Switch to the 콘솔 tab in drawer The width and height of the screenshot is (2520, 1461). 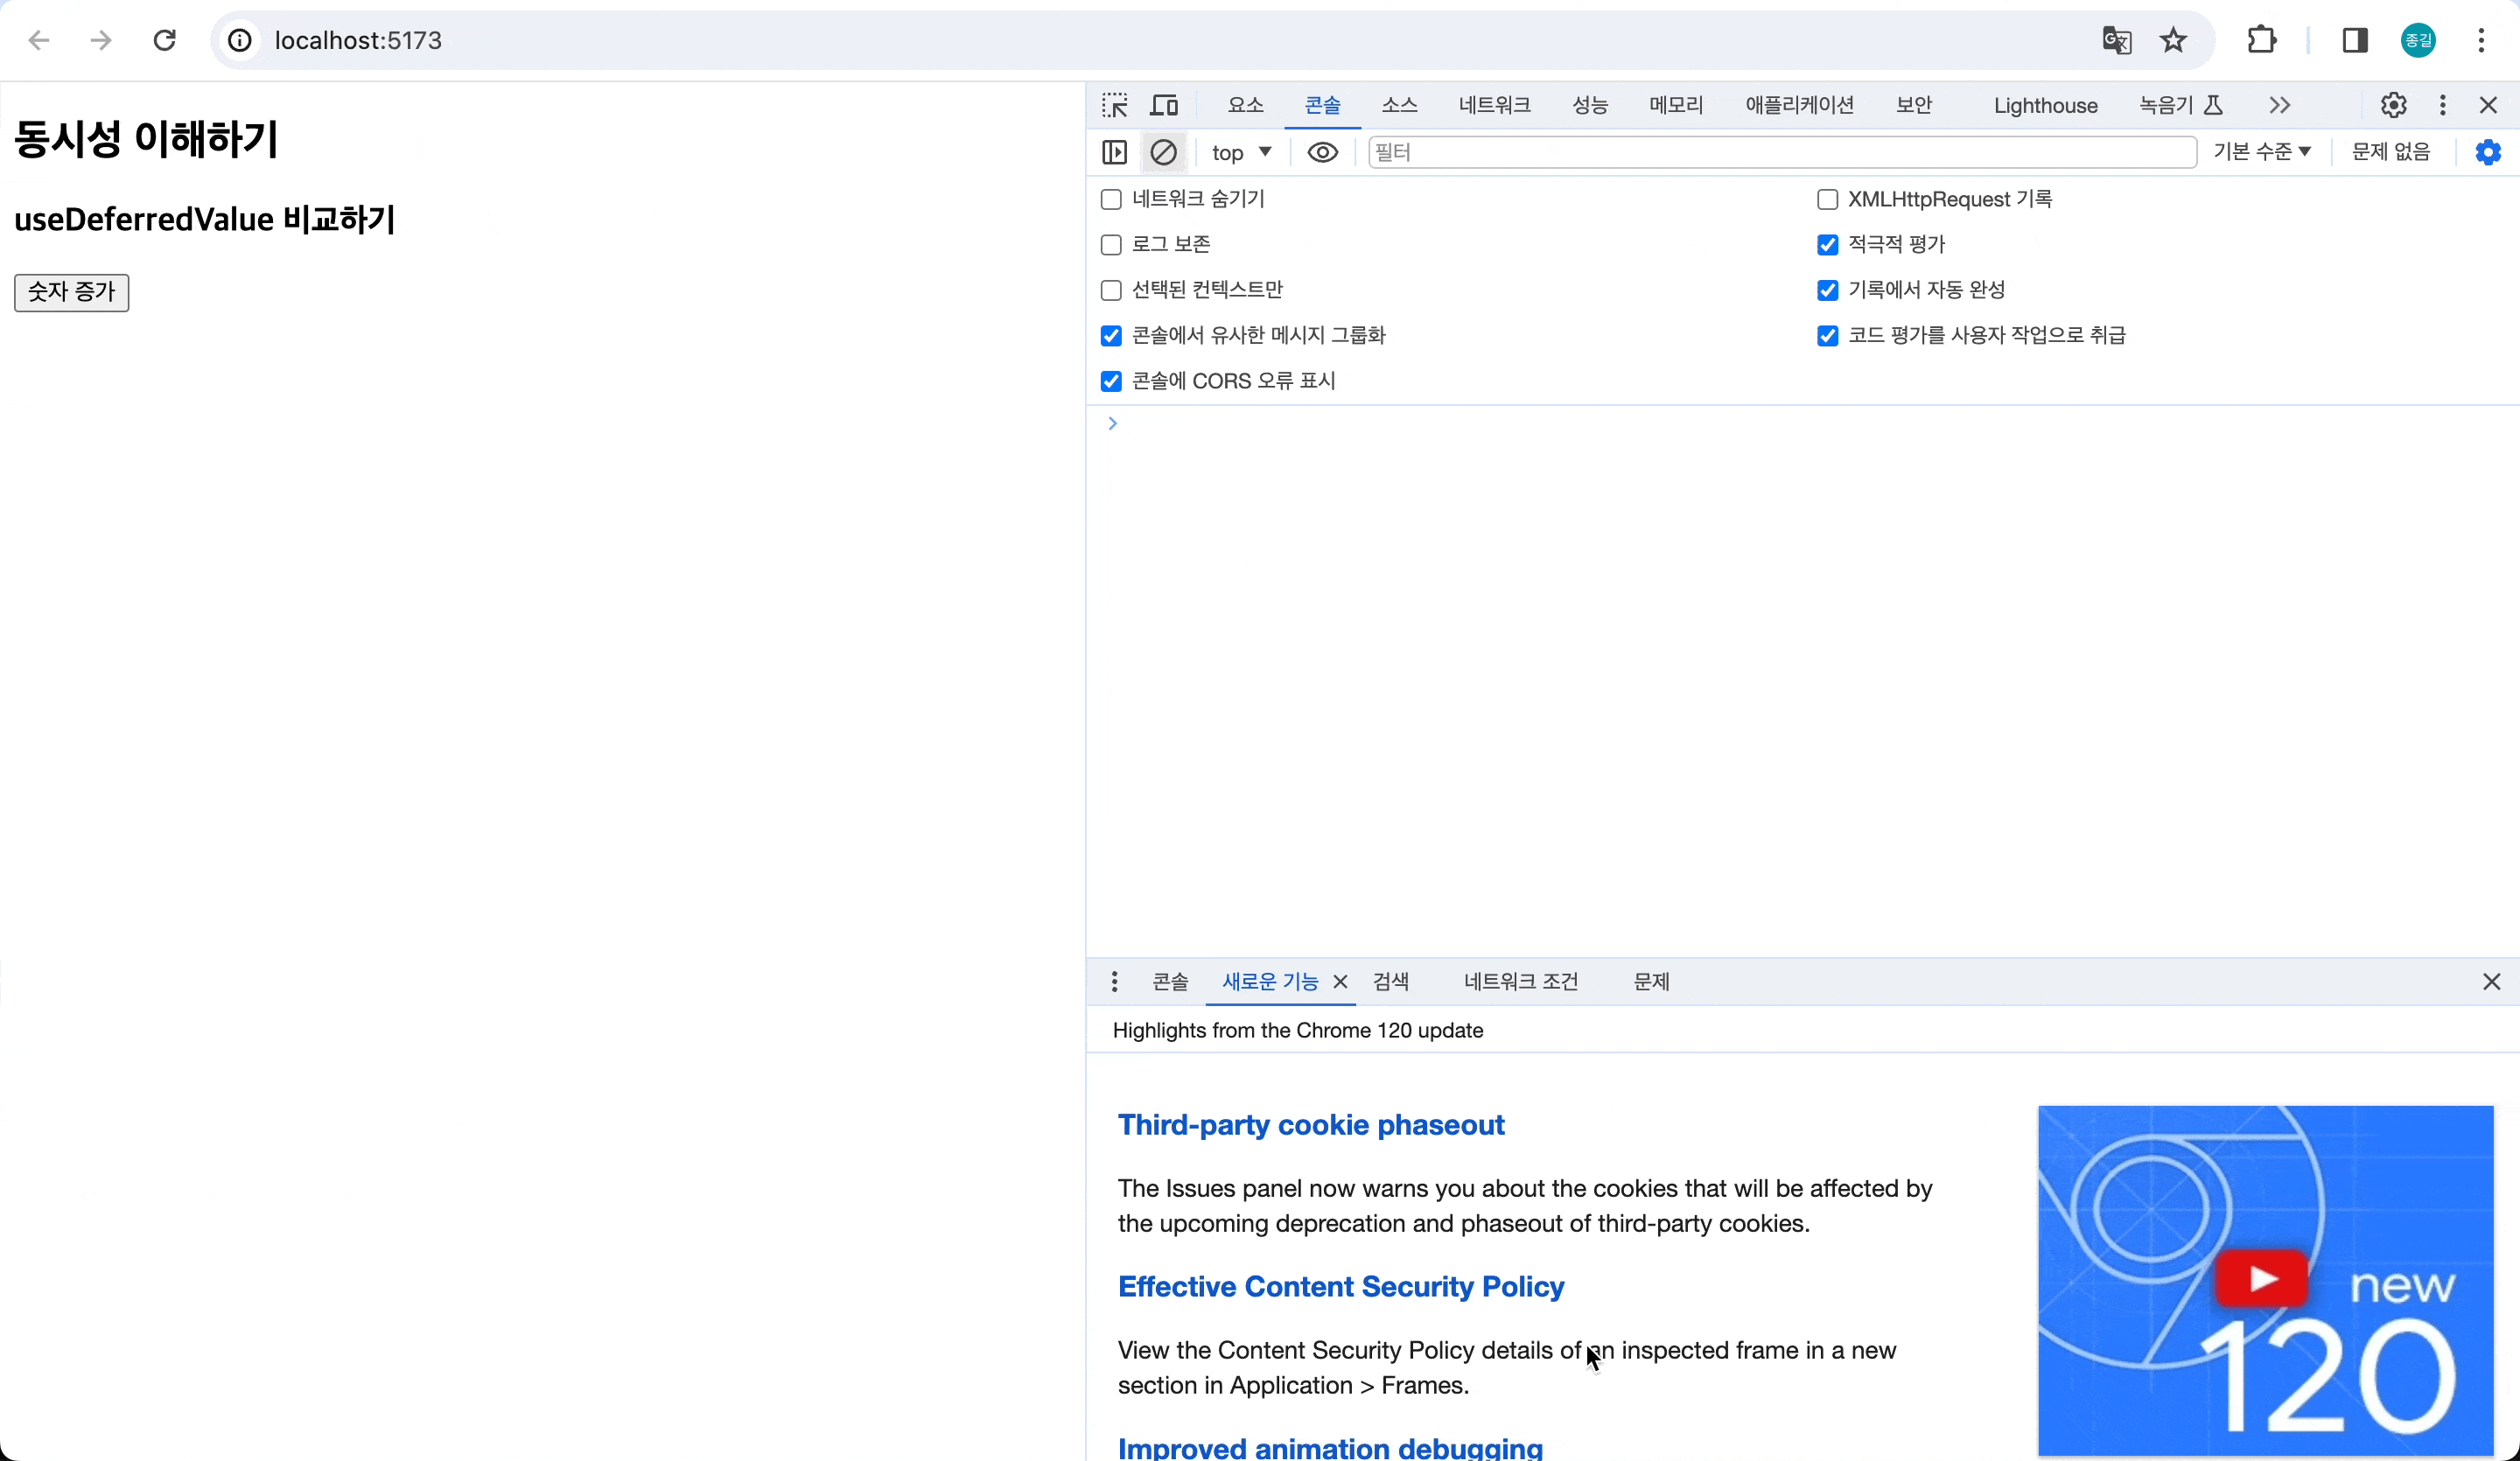click(1171, 979)
